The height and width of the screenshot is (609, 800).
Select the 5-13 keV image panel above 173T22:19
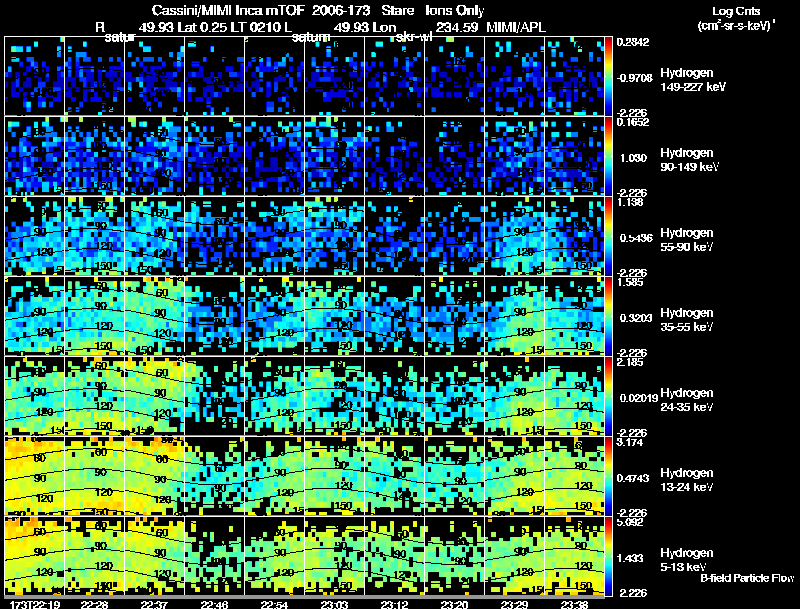[x=35, y=556]
